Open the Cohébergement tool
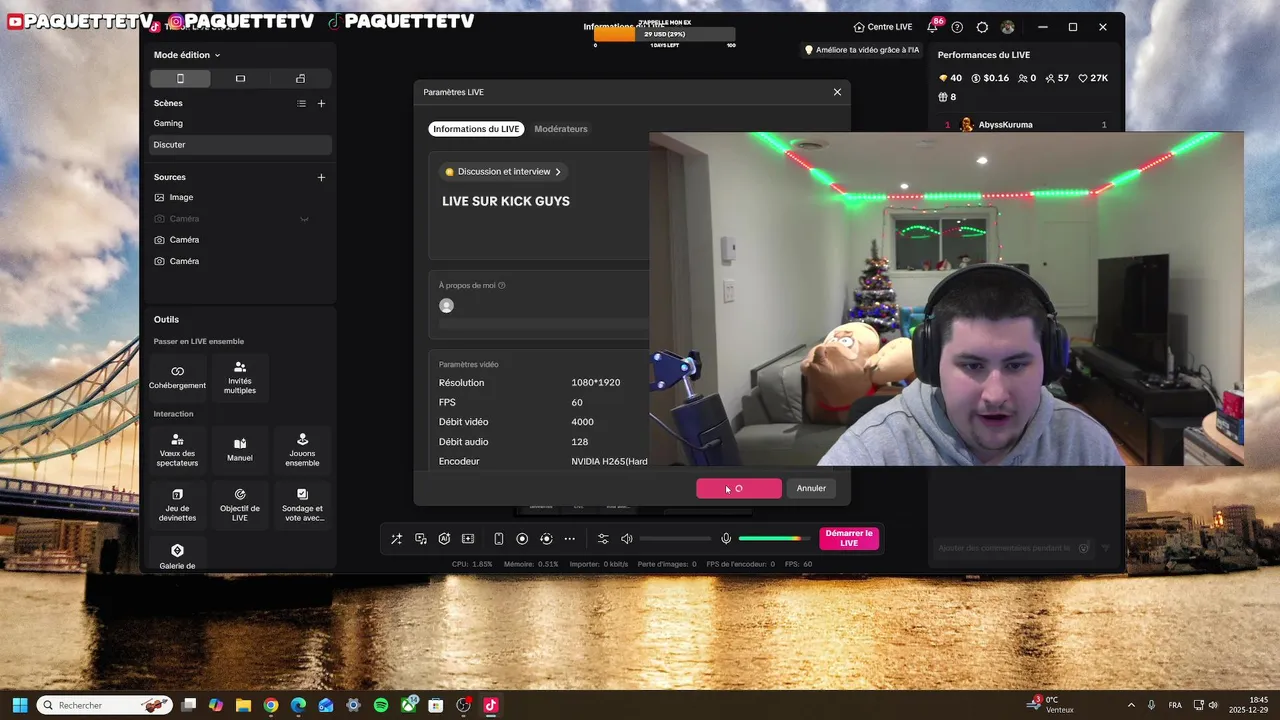Screen dimensions: 1280x720 coord(177,376)
